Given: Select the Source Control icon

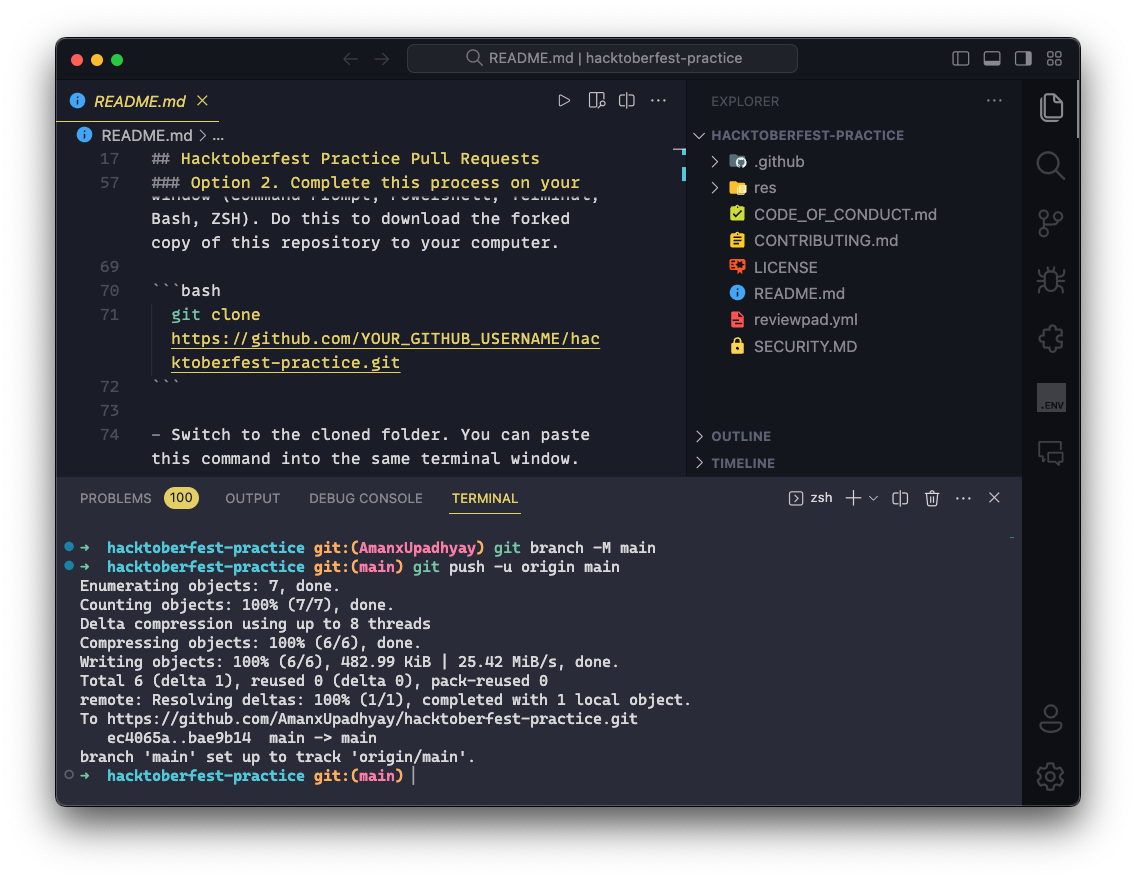Looking at the screenshot, I should coord(1050,223).
